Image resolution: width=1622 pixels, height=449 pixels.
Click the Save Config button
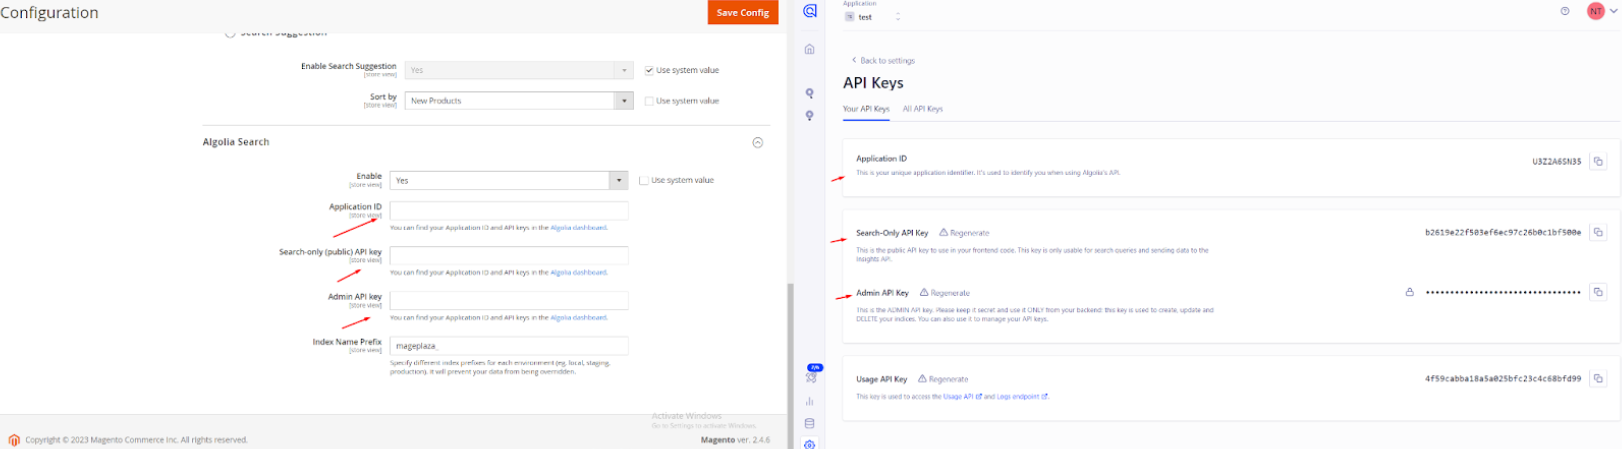pyautogui.click(x=742, y=12)
